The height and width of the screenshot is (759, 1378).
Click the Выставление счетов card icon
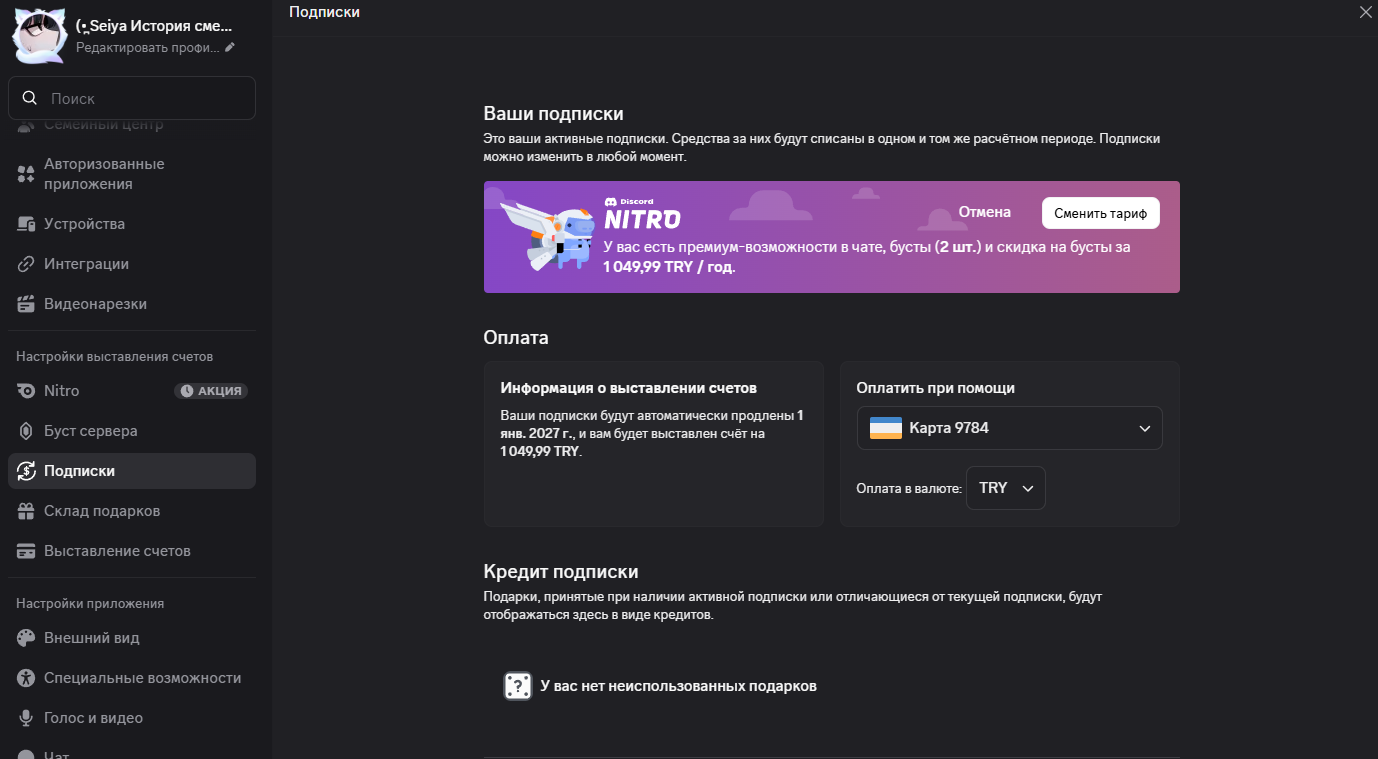26,551
